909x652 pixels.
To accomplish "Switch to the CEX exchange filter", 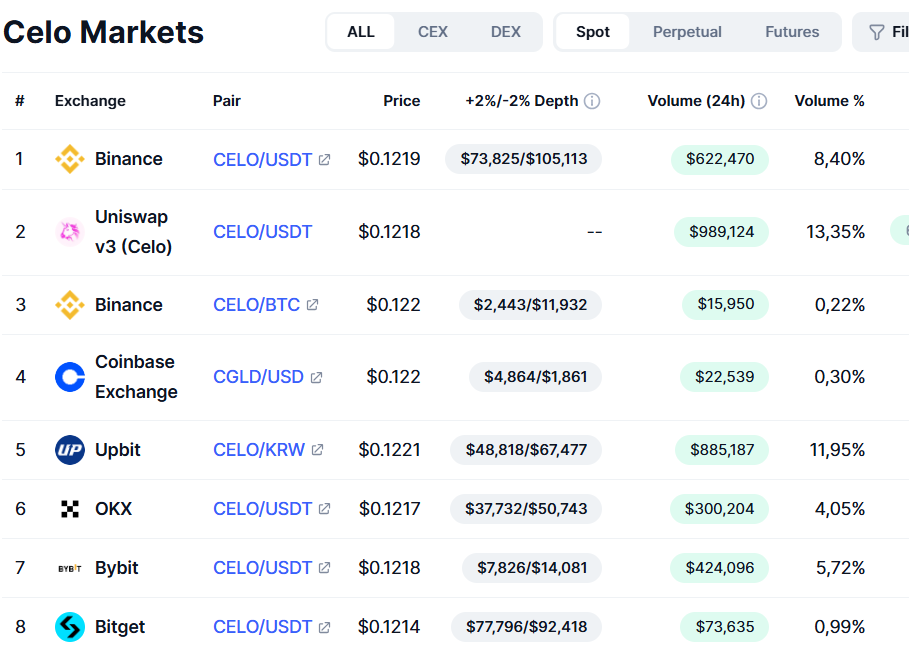I will click(x=433, y=32).
